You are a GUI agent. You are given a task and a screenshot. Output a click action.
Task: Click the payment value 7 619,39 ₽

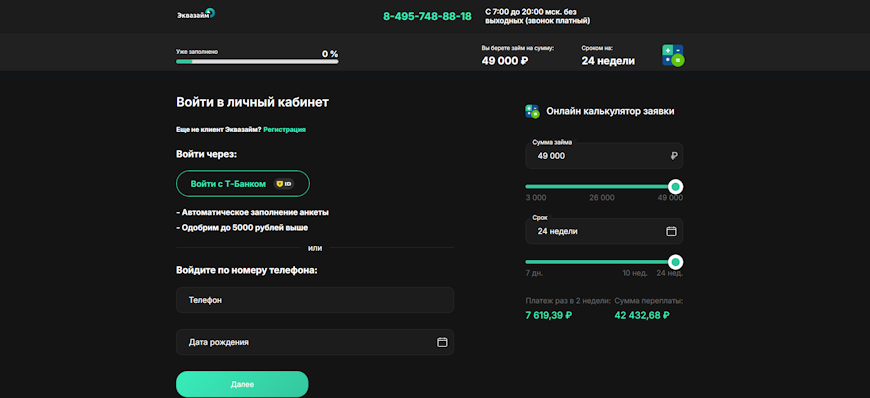[549, 316]
